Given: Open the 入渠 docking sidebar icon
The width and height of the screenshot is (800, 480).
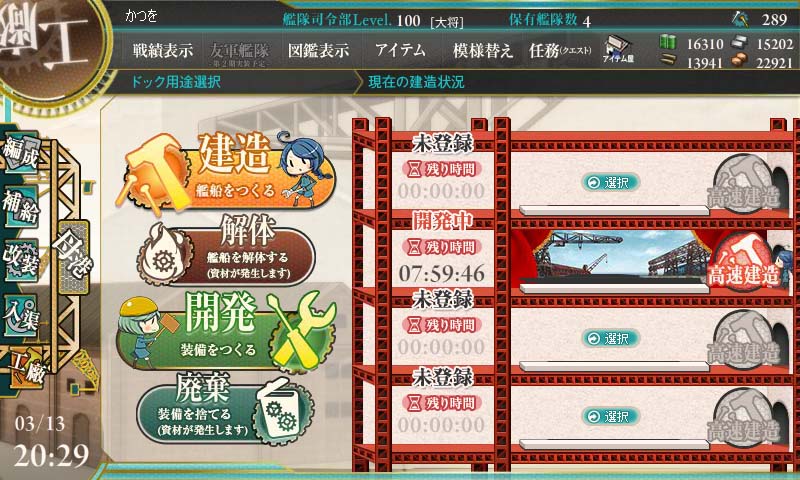Looking at the screenshot, I should 21,315.
